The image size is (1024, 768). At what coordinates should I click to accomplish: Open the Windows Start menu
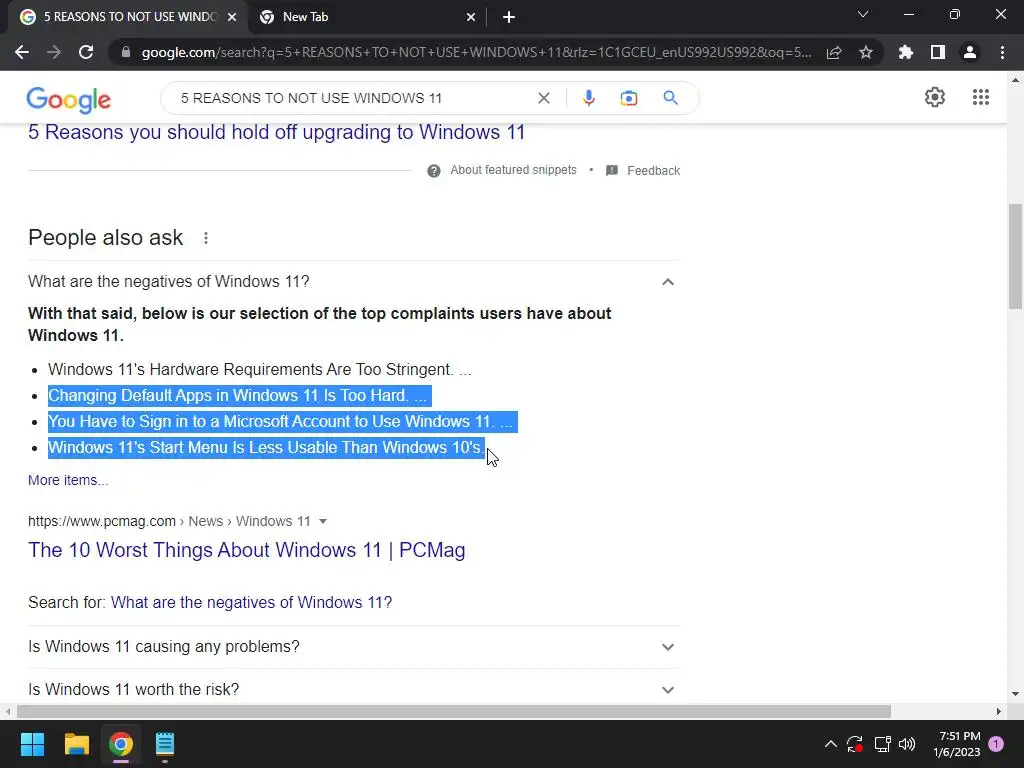pyautogui.click(x=32, y=744)
